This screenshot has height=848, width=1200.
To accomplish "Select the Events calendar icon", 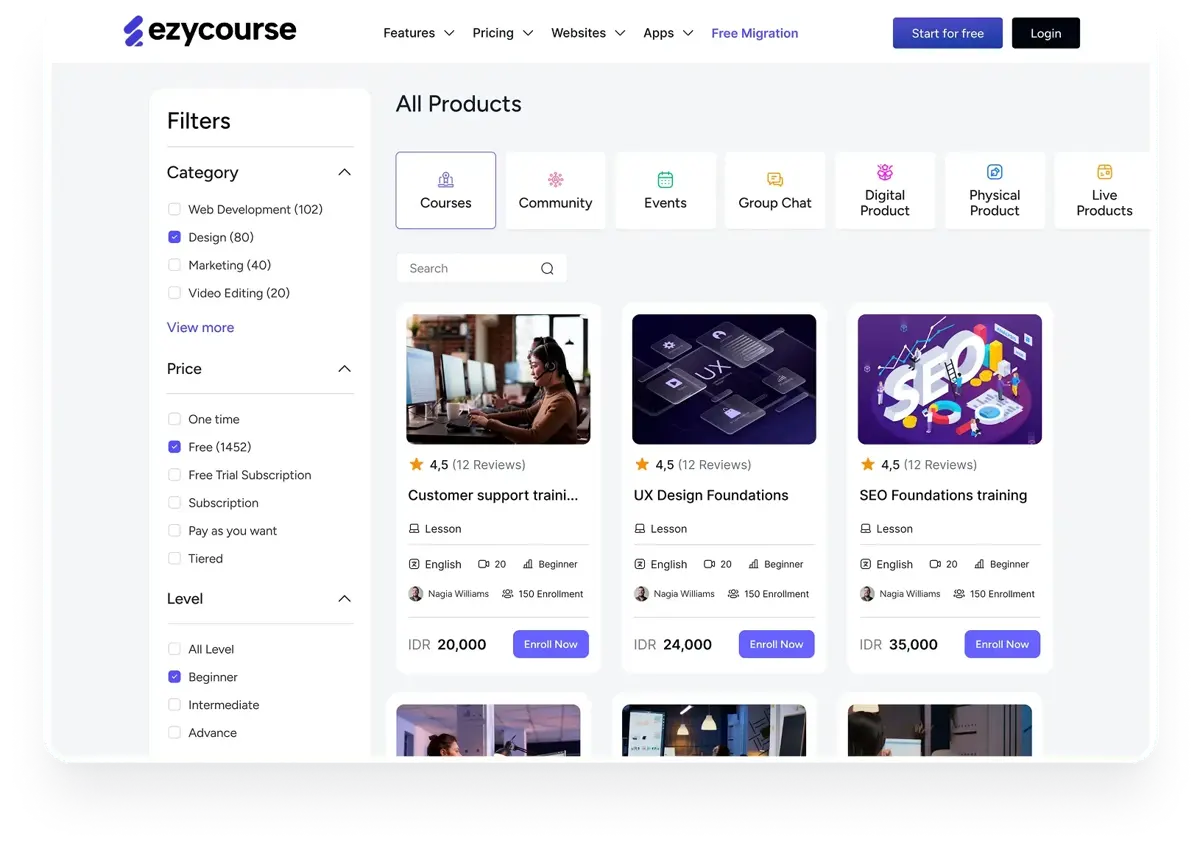I will coord(665,180).
